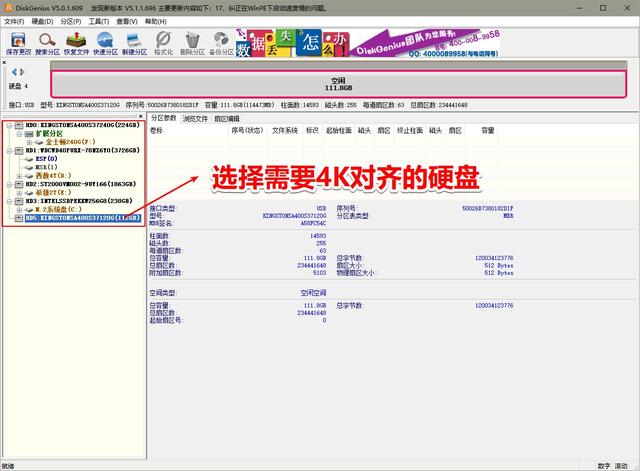
Task: Select the HD5 KINGSTON 112GB disk
Action: pyautogui.click(x=83, y=218)
